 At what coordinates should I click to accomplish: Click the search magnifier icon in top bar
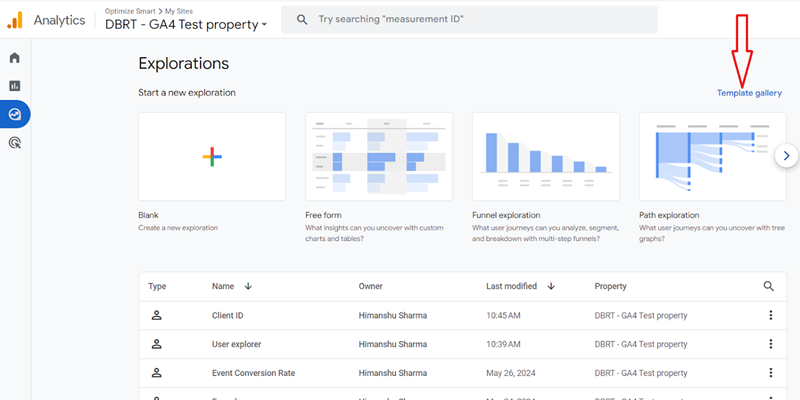tap(302, 20)
